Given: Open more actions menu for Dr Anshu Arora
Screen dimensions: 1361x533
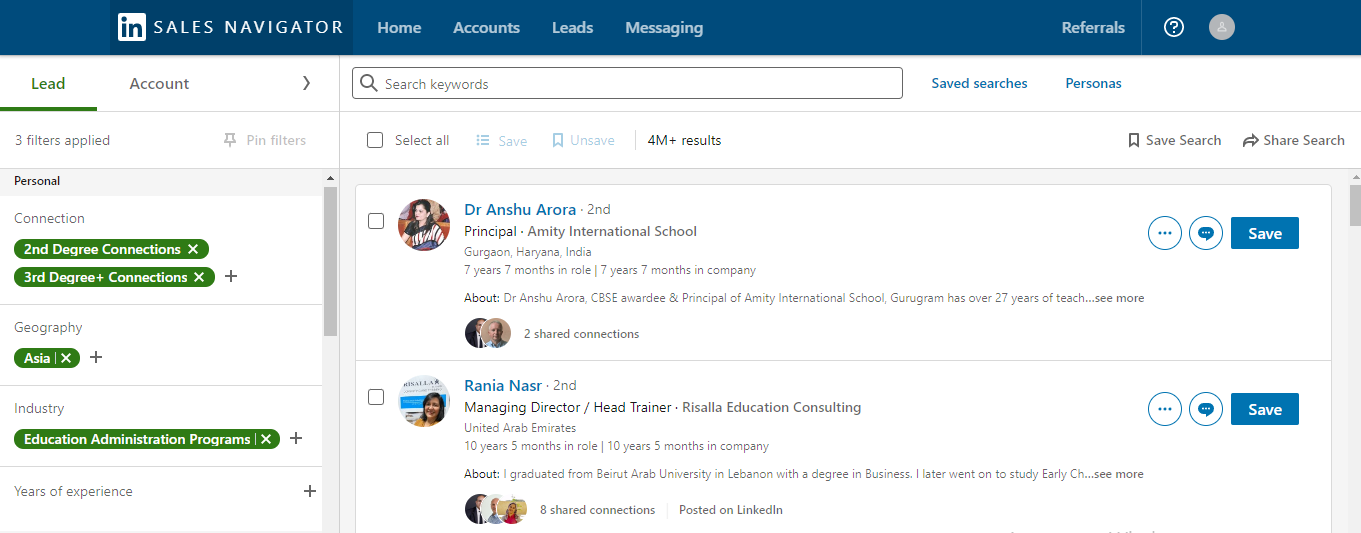Looking at the screenshot, I should coord(1165,233).
